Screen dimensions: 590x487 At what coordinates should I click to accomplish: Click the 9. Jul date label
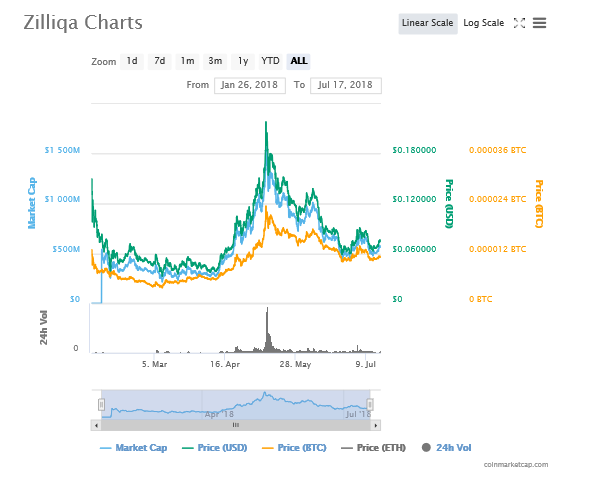366,364
